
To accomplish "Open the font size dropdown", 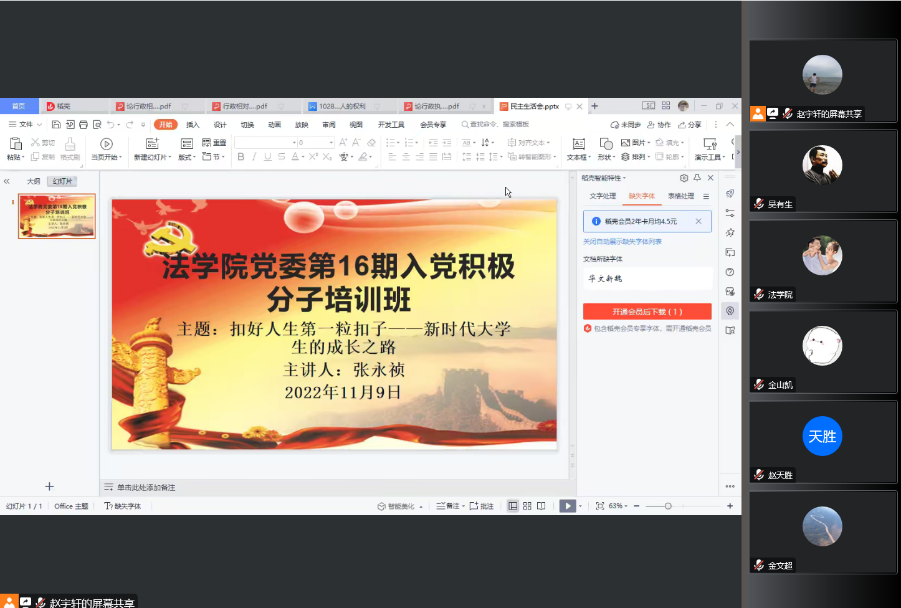I will pyautogui.click(x=329, y=143).
